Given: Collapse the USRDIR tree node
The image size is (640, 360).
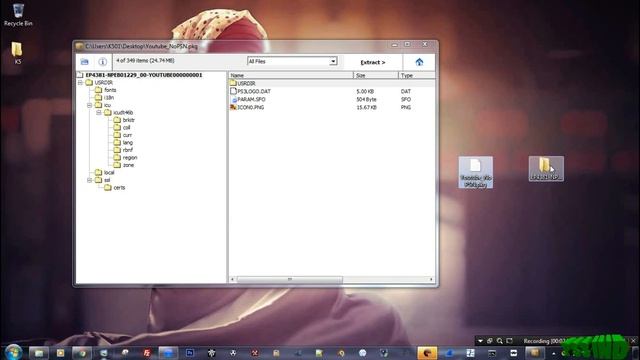Looking at the screenshot, I should (x=80, y=82).
